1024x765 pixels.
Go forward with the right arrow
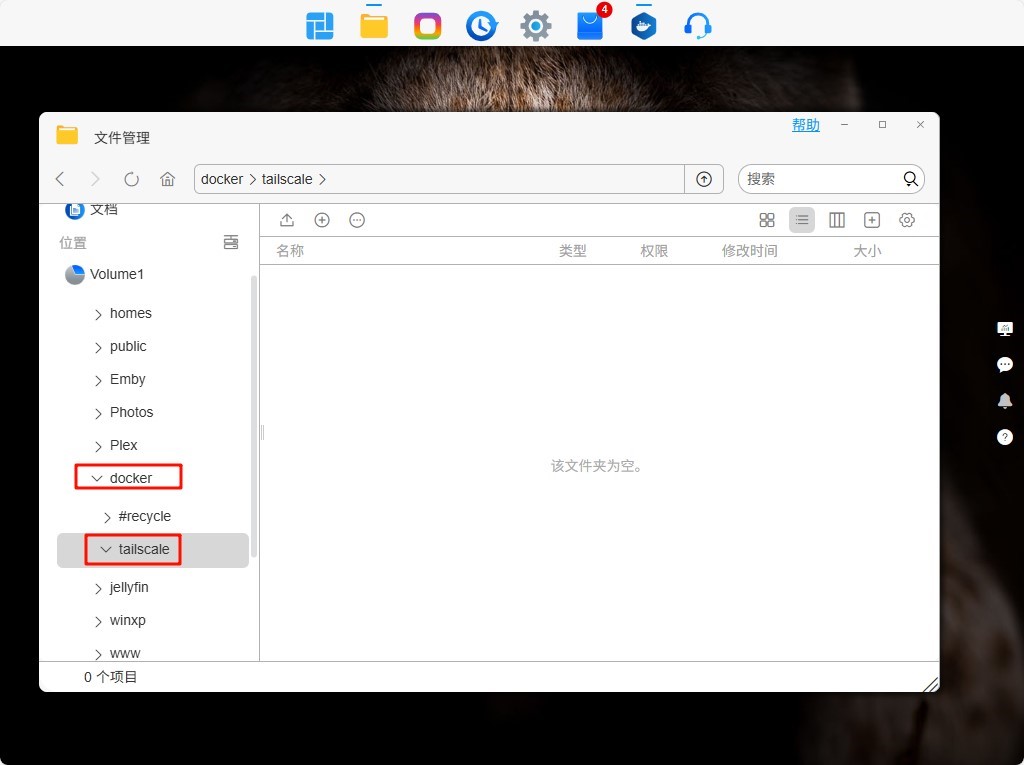[95, 179]
